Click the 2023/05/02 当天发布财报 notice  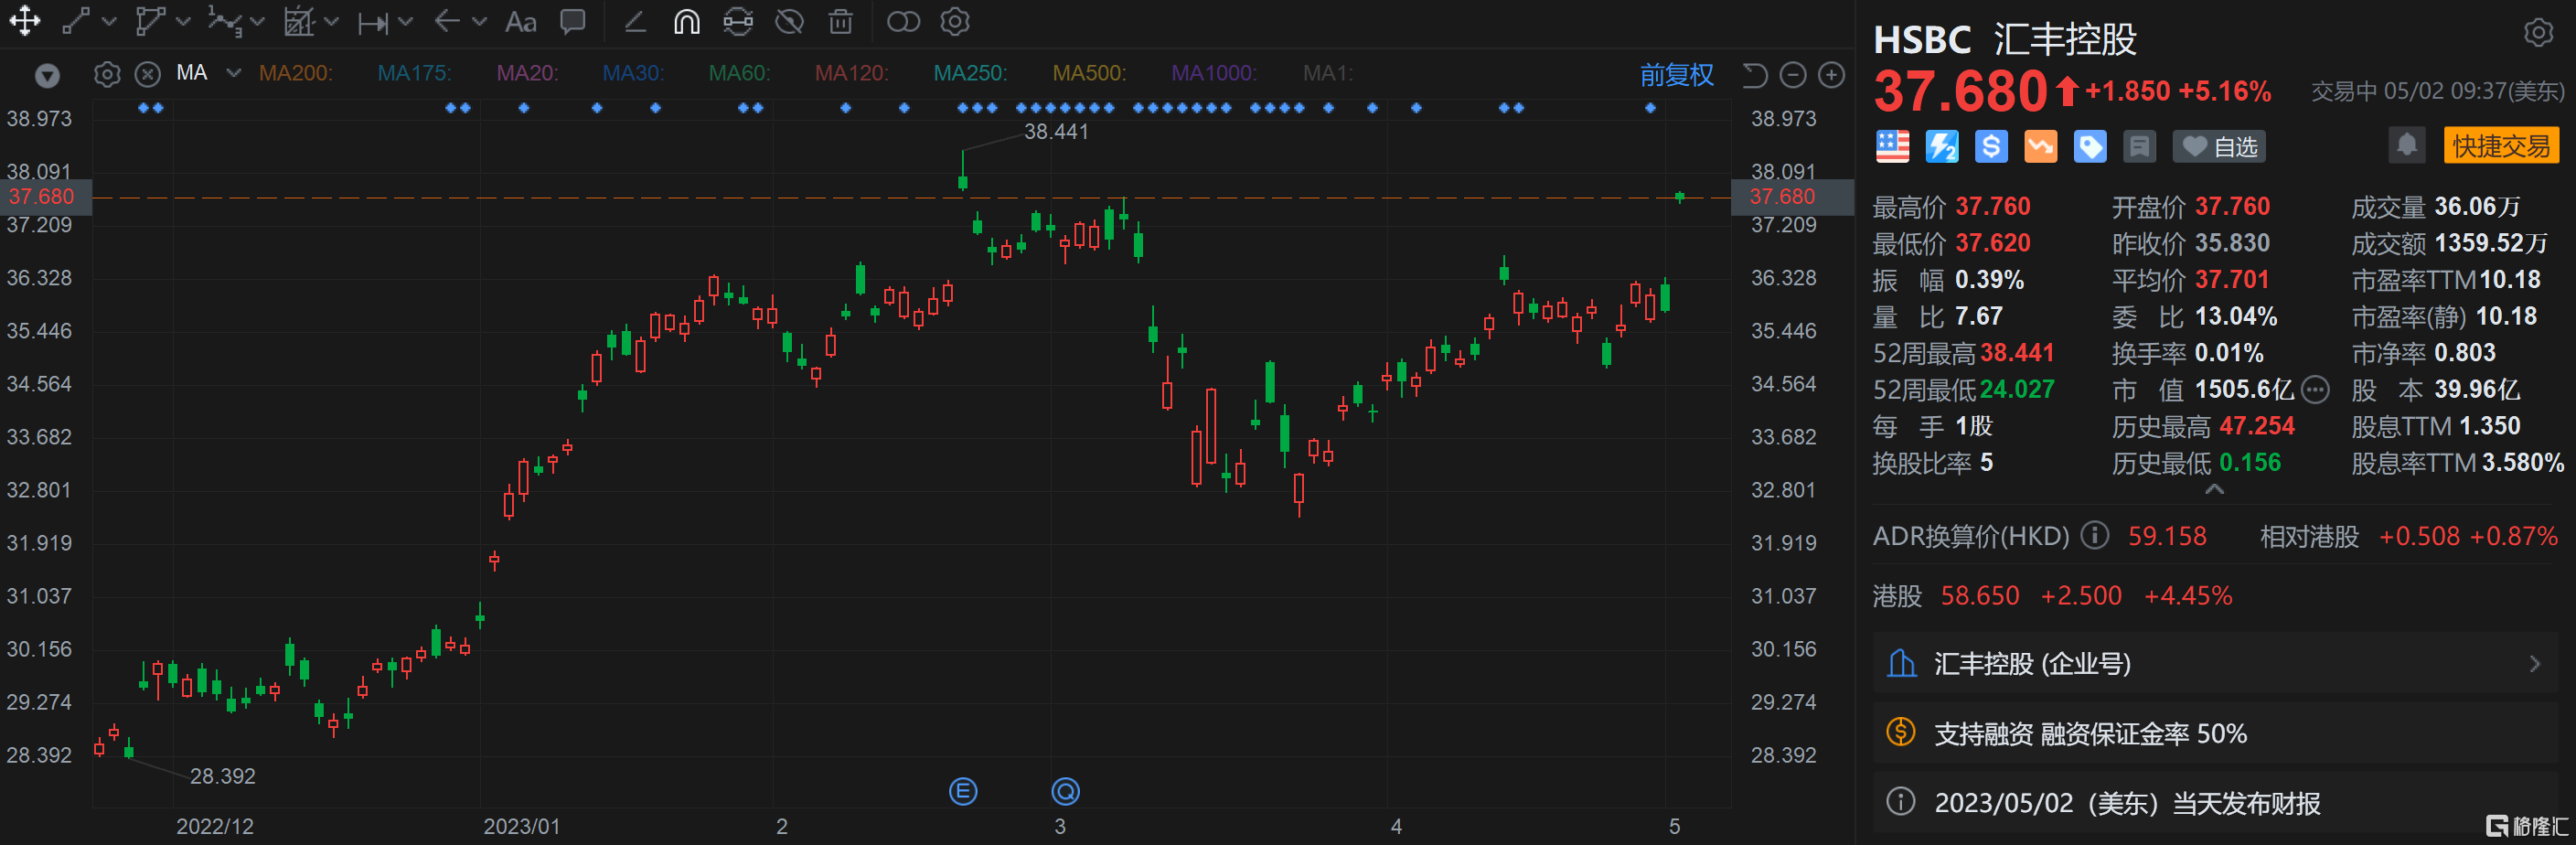coord(2215,803)
